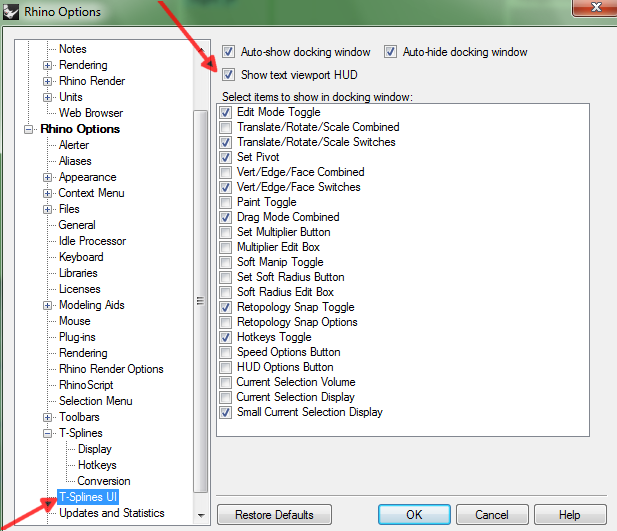Enable Current Selection Volume item
This screenshot has height=531, width=617.
click(x=226, y=382)
